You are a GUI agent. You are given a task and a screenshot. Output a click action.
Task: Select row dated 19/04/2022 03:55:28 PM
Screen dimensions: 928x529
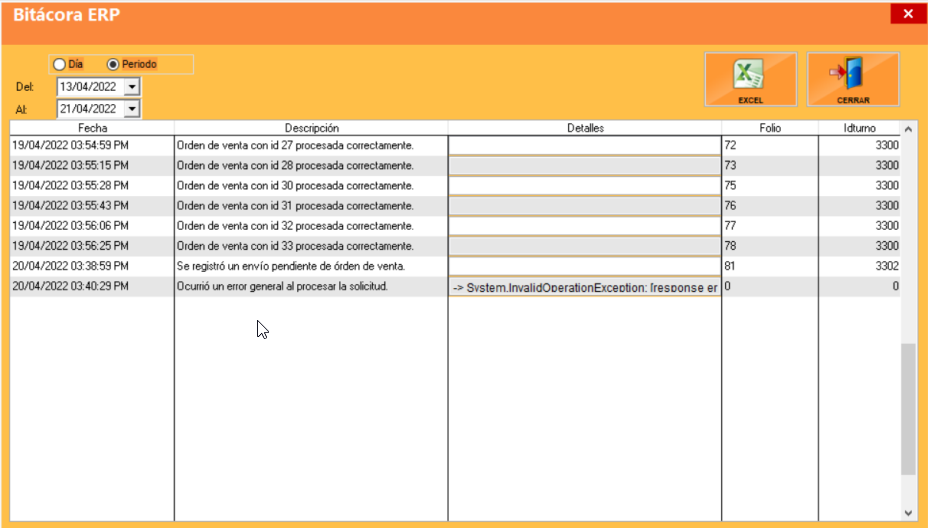[455, 186]
